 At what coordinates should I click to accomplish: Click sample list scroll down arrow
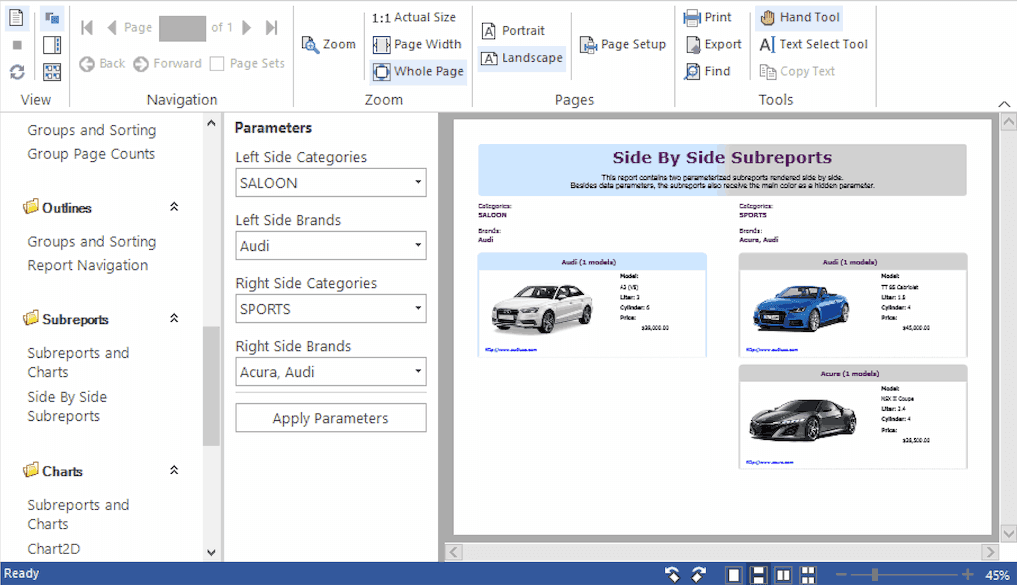click(x=211, y=553)
